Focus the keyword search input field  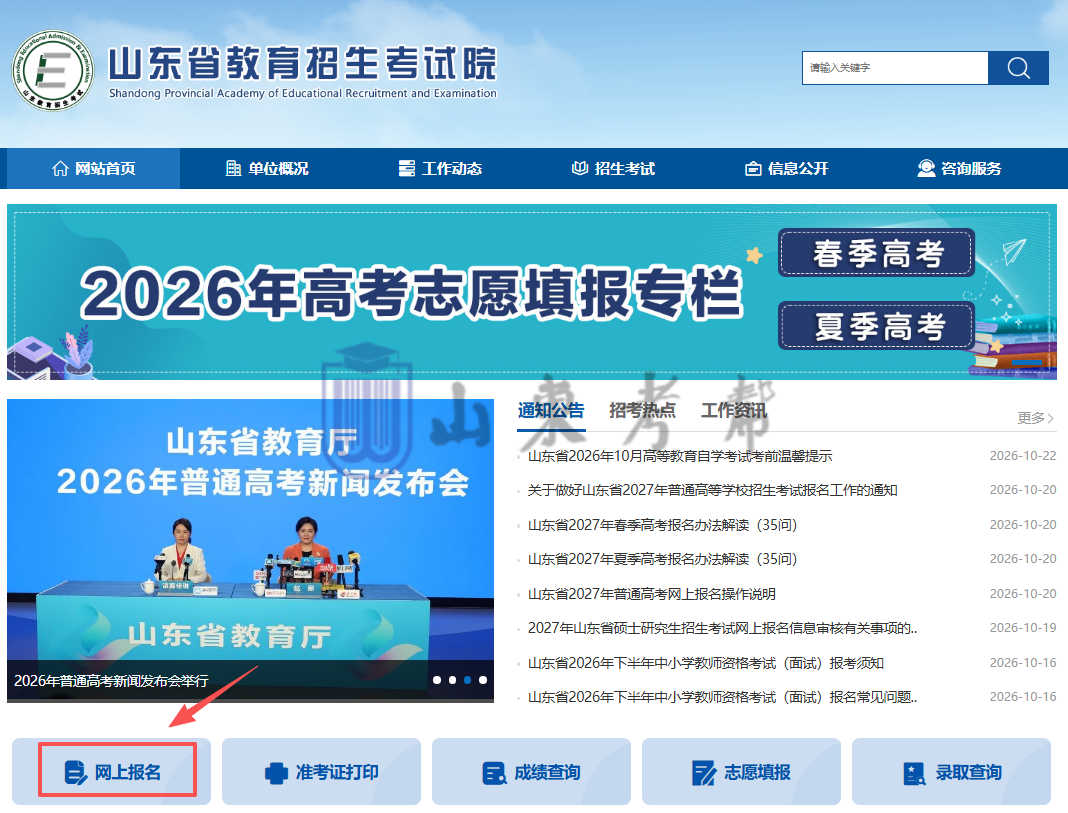(x=895, y=68)
